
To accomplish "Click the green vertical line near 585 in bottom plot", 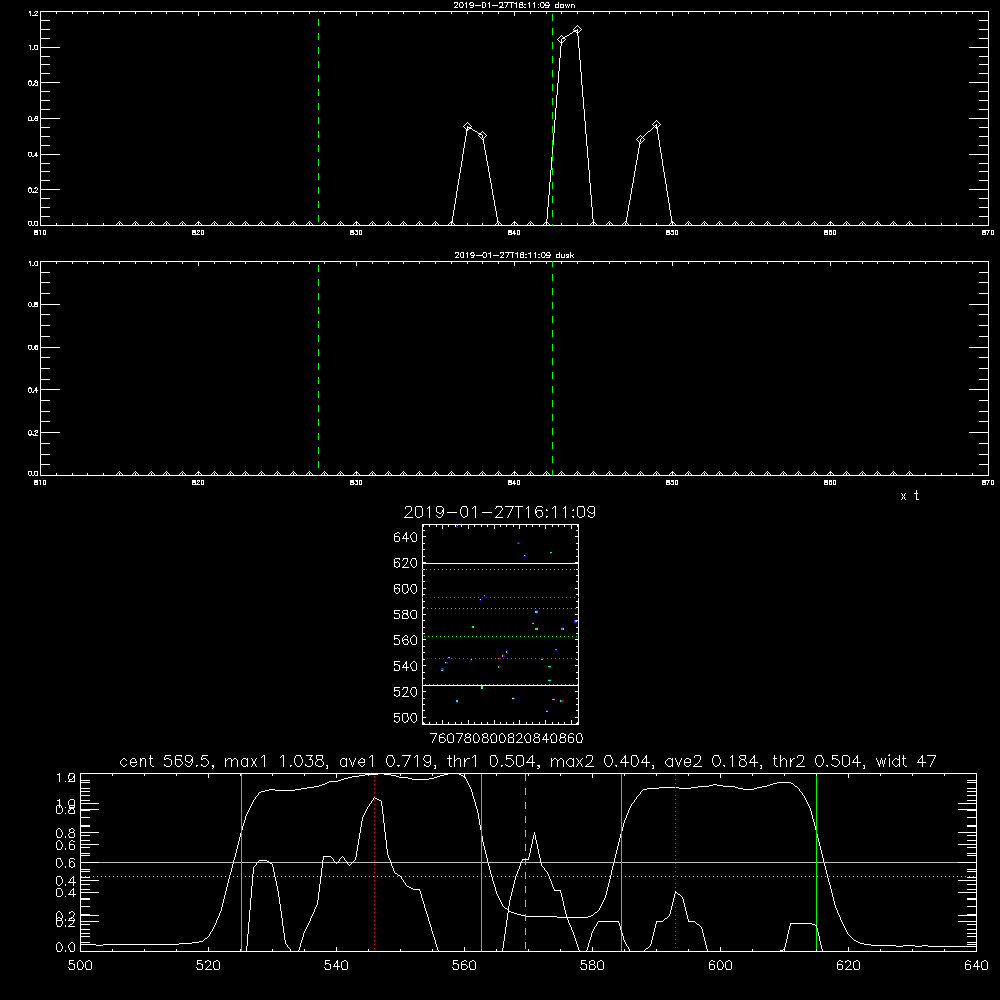I will coord(621,861).
